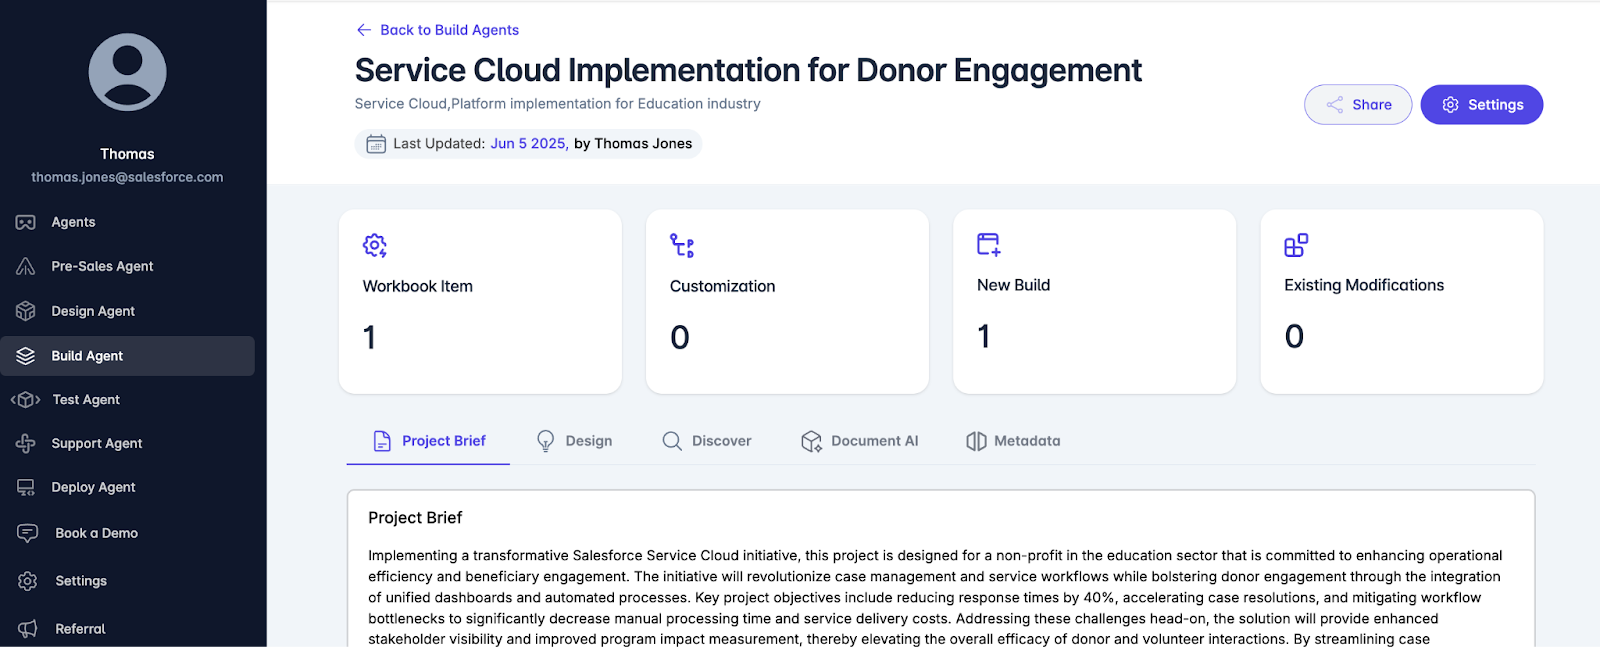Click the Project Brief heading

point(415,518)
